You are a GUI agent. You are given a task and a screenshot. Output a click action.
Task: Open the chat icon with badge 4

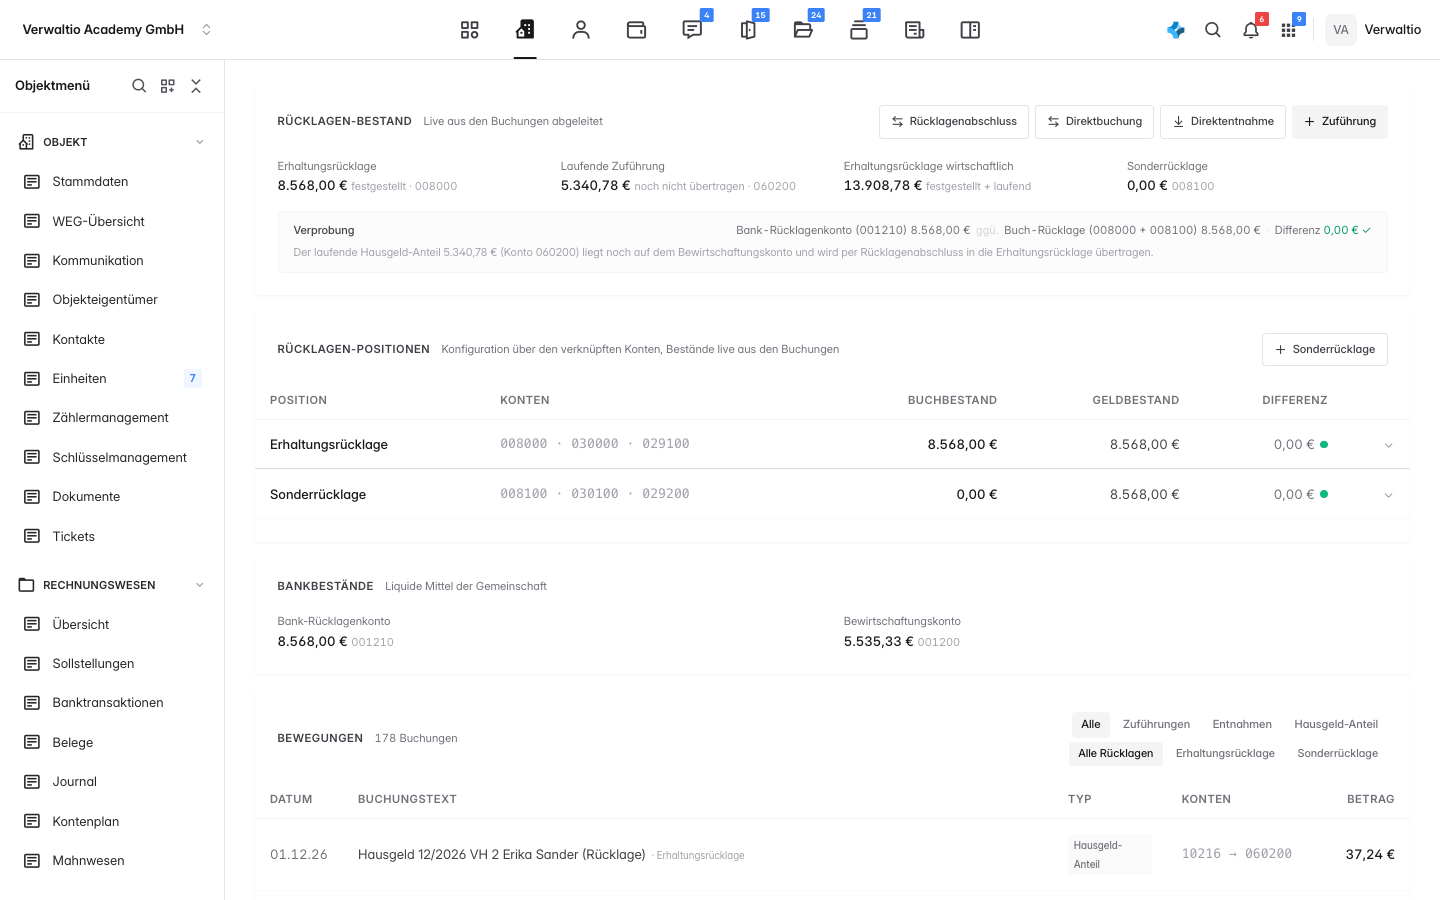[x=692, y=30]
